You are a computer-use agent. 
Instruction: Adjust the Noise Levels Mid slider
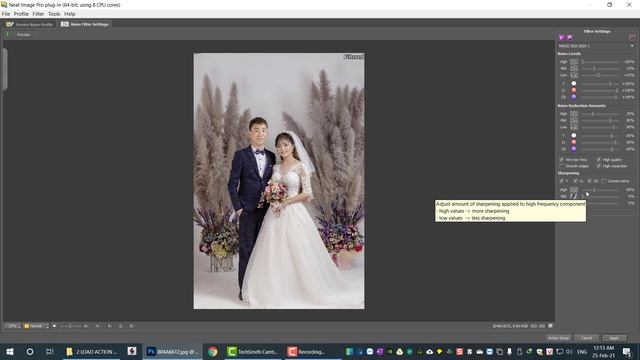[x=600, y=69]
